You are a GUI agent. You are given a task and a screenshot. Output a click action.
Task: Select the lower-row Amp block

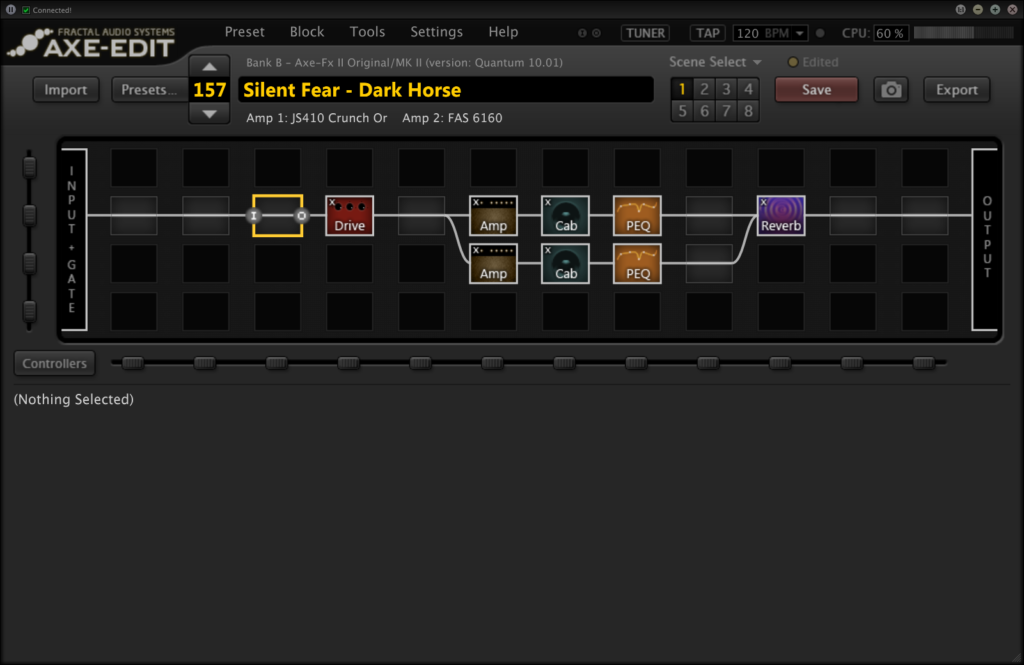493,263
